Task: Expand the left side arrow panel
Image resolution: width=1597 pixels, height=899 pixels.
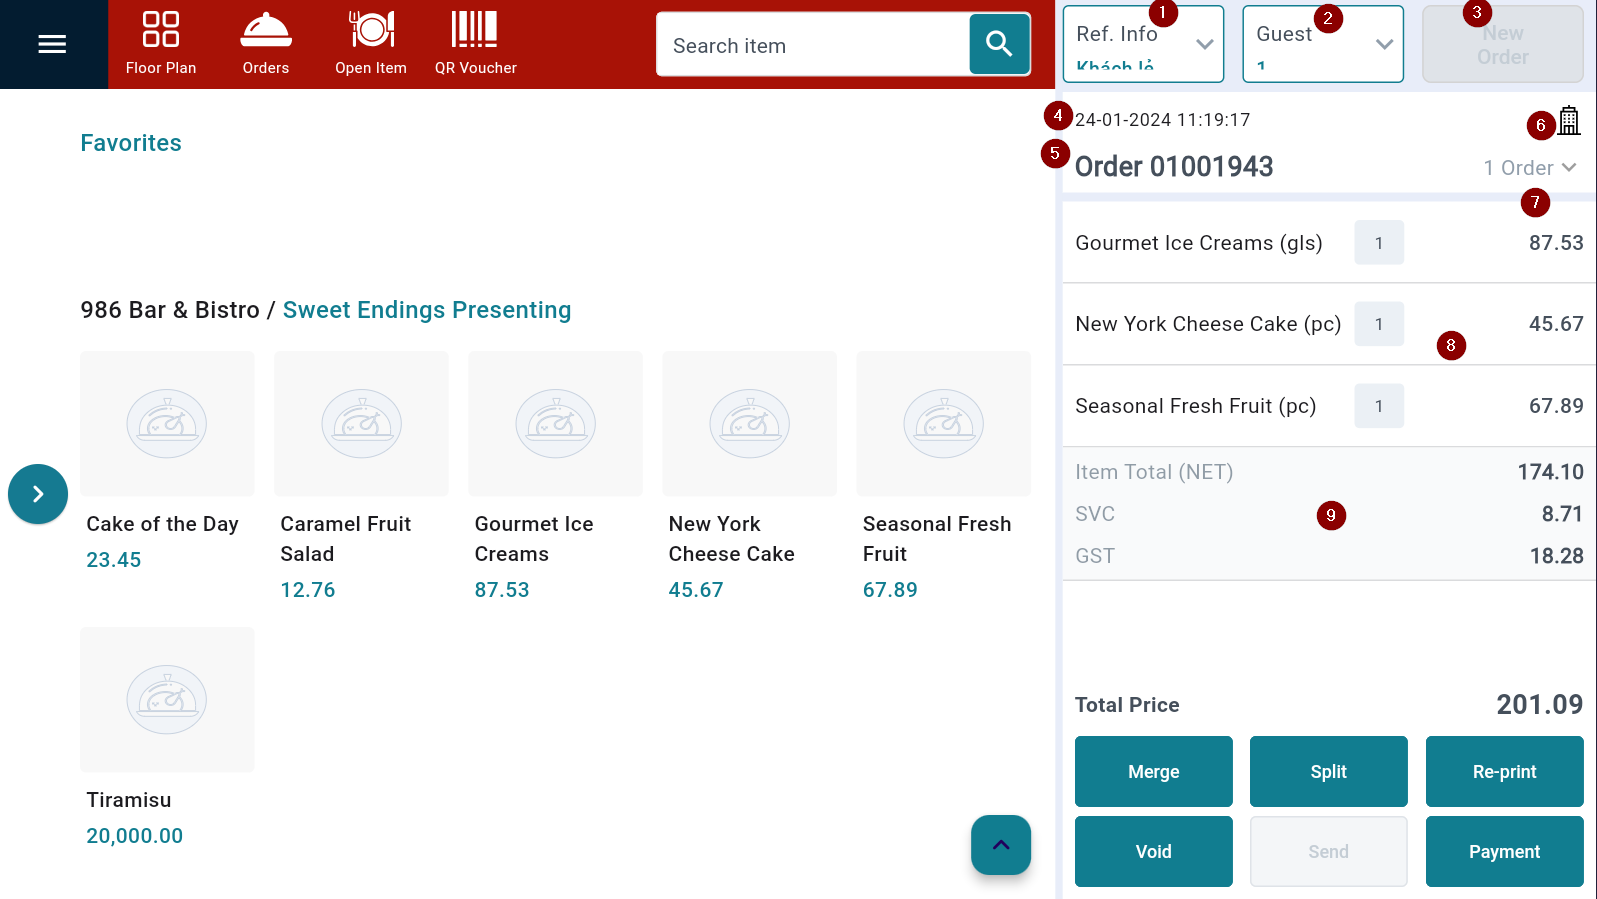Action: [x=38, y=494]
